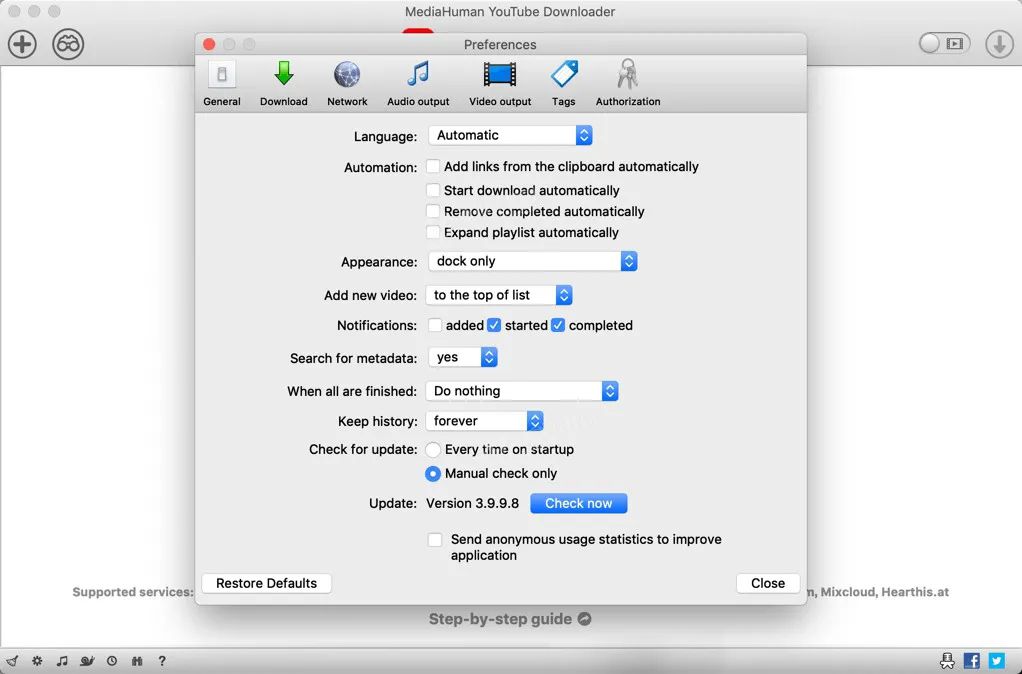The image size is (1022, 674).
Task: Select Every time on startup update option
Action: point(433,450)
